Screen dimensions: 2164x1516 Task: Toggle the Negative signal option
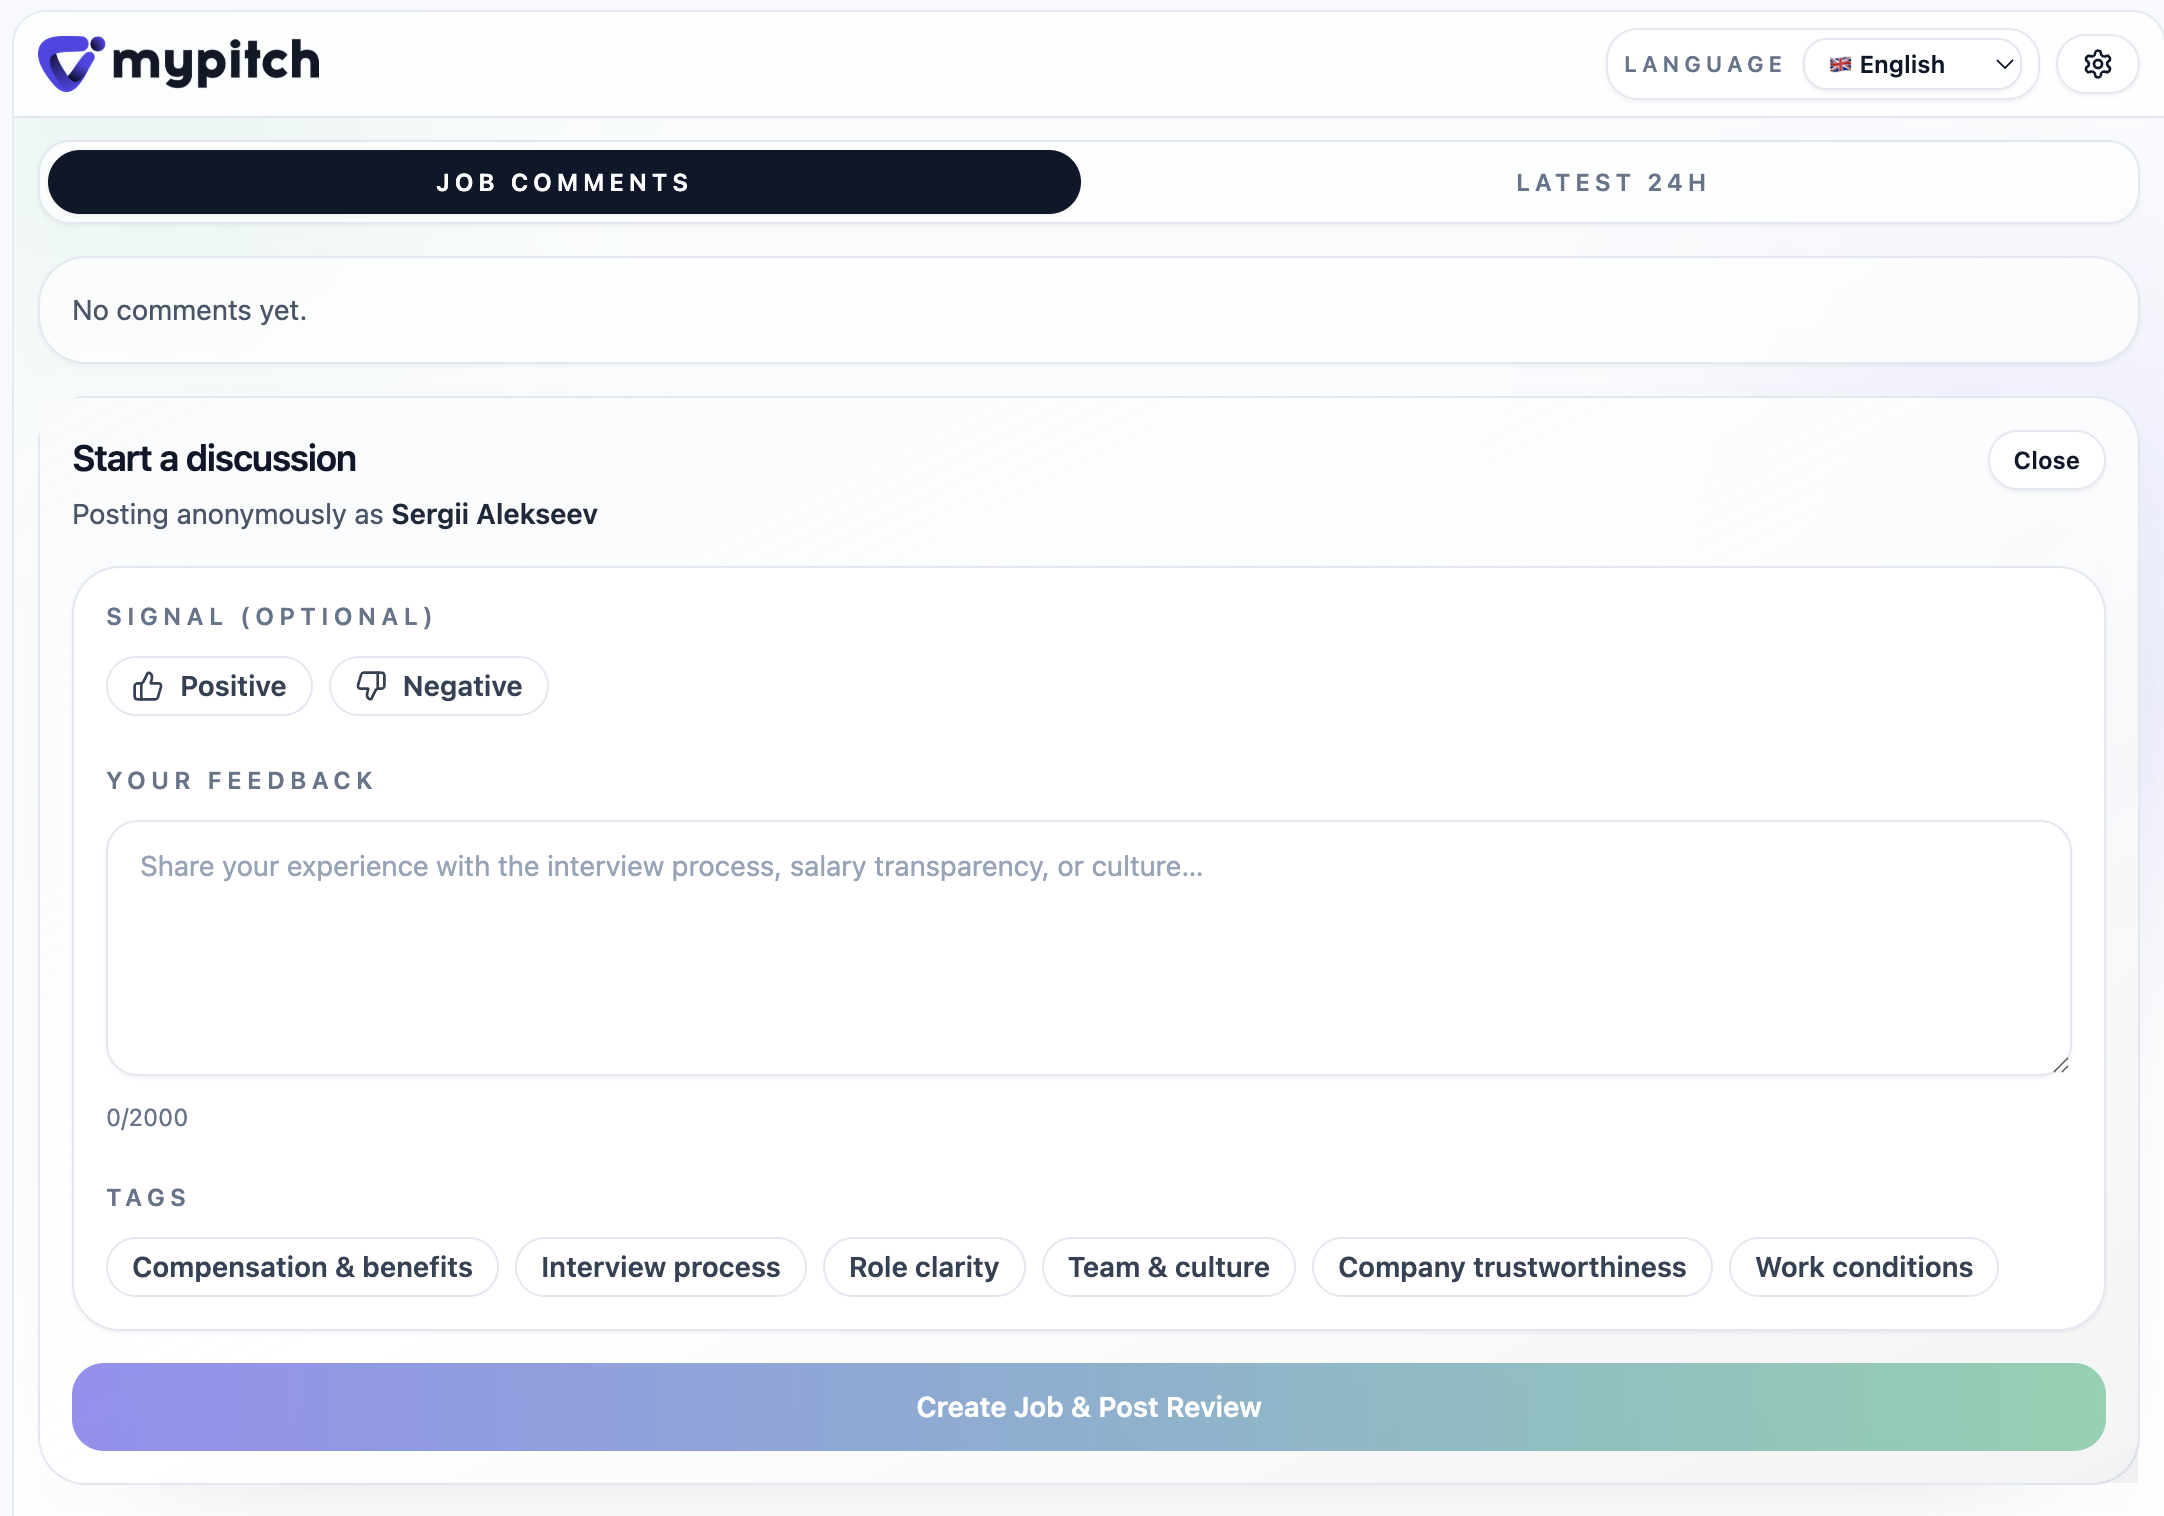(438, 686)
